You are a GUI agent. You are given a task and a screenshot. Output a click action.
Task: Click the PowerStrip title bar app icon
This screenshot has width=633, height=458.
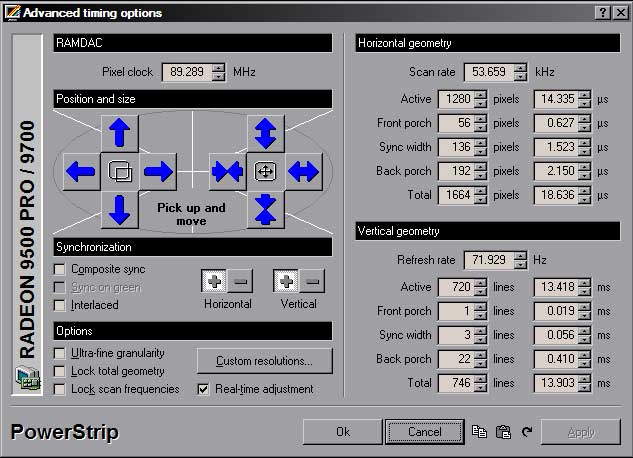12,13
